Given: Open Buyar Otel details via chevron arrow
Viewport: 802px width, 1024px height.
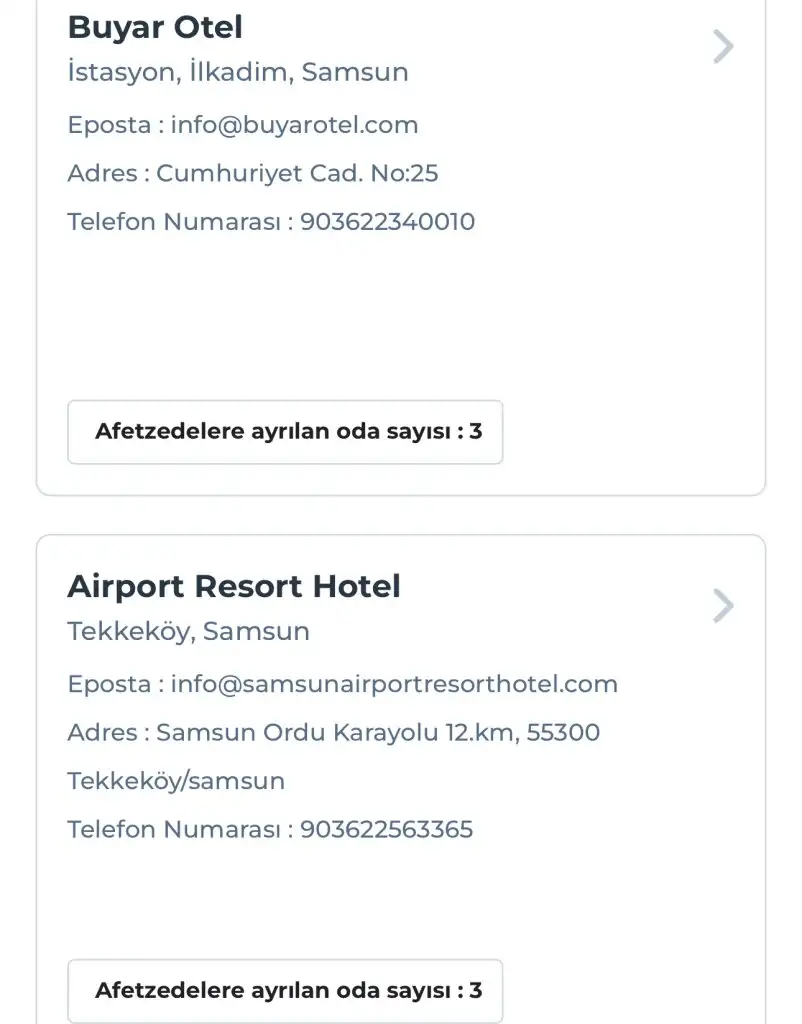Looking at the screenshot, I should click(723, 47).
